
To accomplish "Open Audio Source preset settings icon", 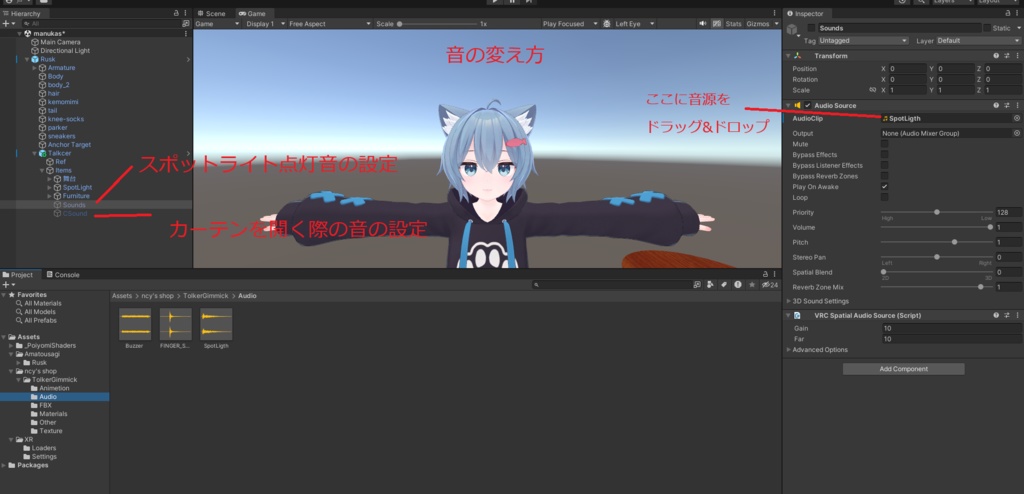I will click(1007, 105).
